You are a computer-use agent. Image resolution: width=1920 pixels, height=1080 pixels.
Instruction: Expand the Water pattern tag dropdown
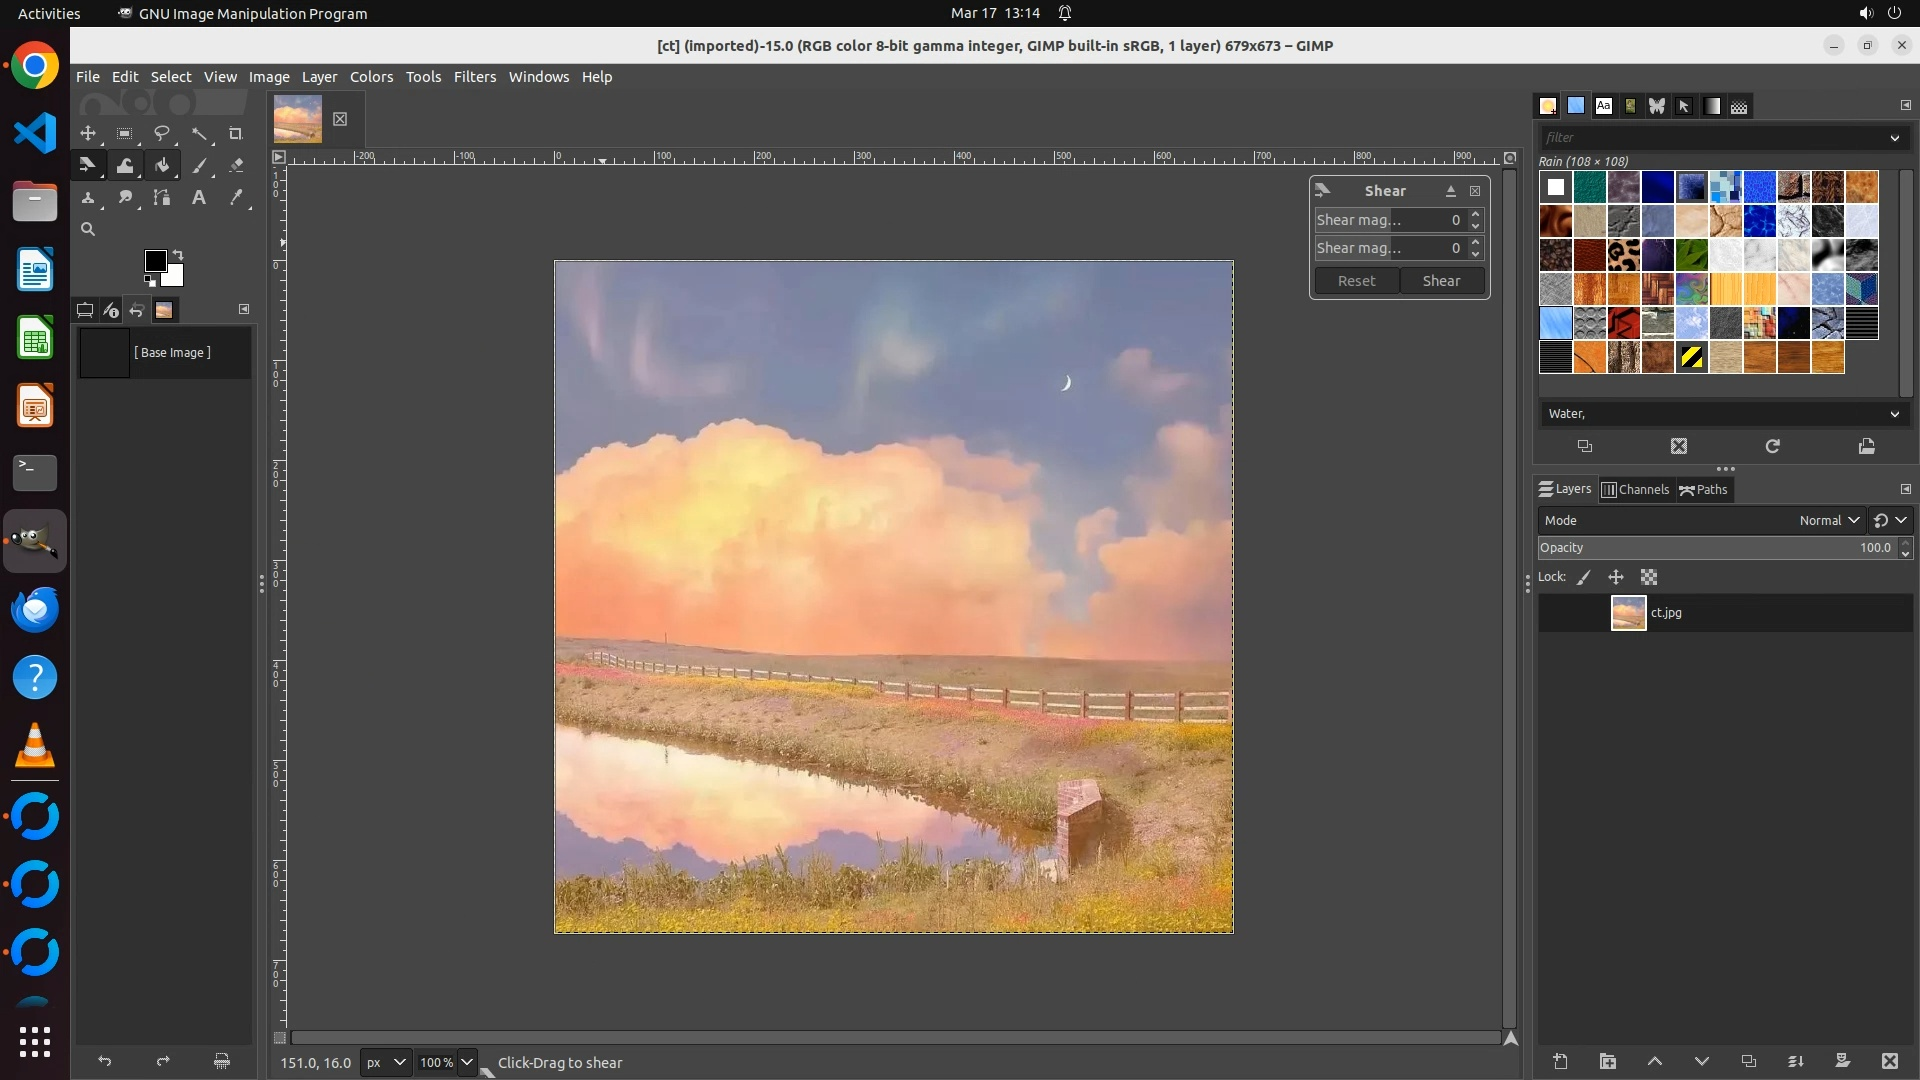click(1894, 414)
